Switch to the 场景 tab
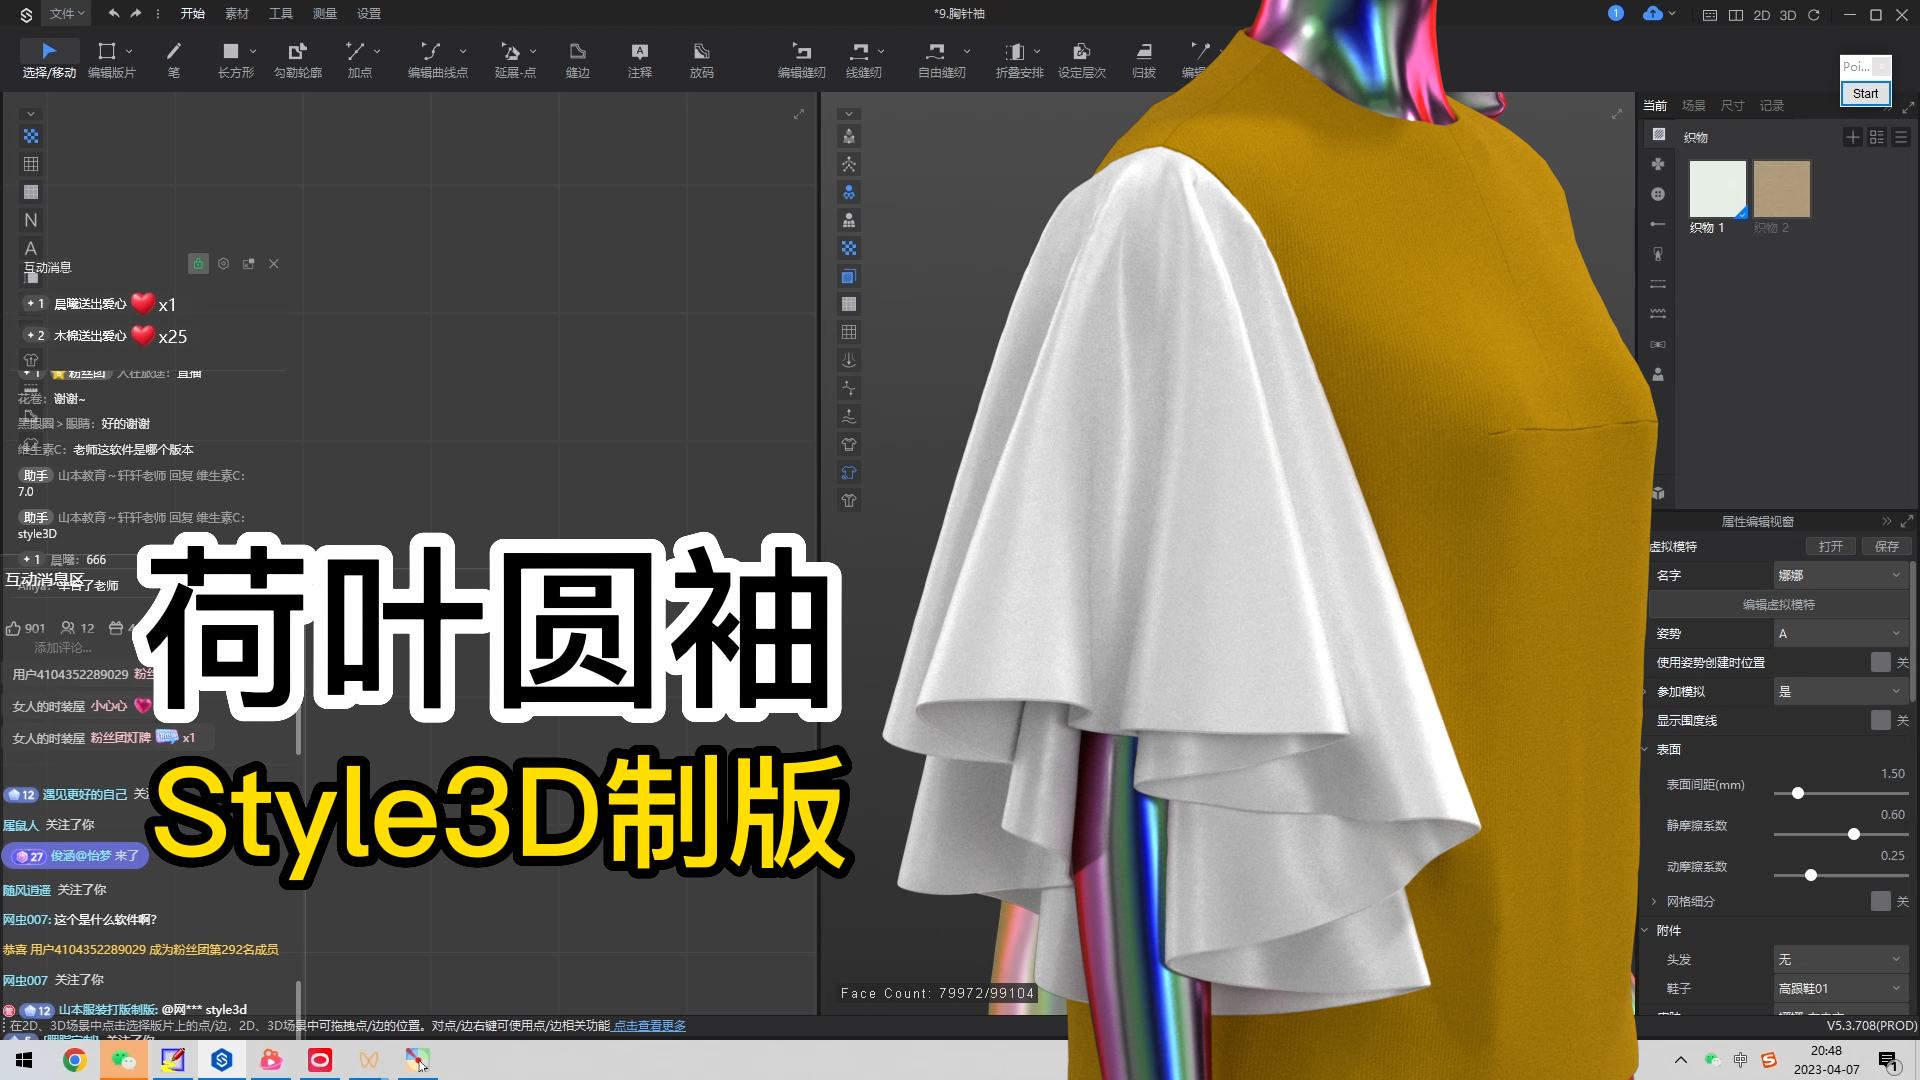Image resolution: width=1920 pixels, height=1080 pixels. pyautogui.click(x=1694, y=105)
